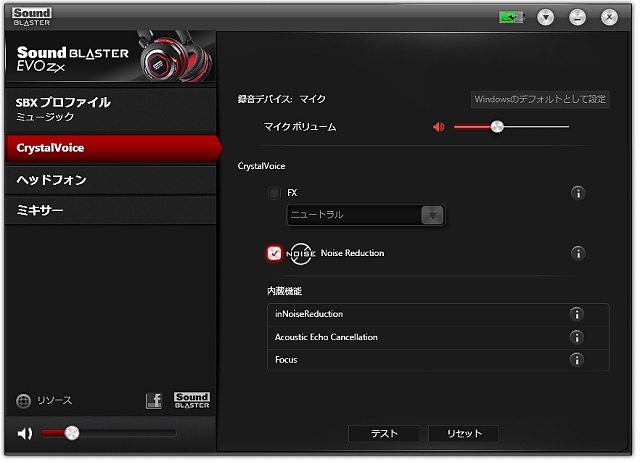Select the CrystalVoice tab
640x462 pixels.
tap(112, 148)
